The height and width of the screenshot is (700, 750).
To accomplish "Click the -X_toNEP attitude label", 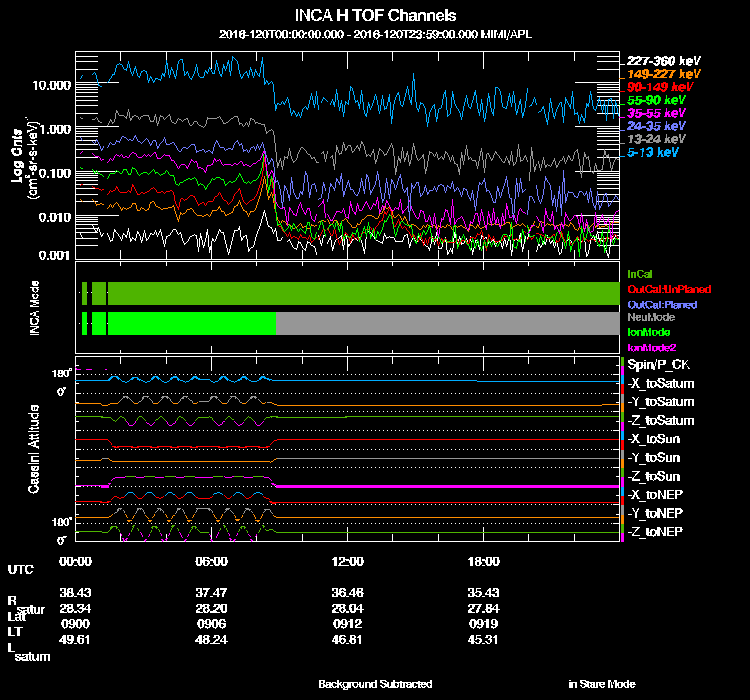I will click(655, 494).
